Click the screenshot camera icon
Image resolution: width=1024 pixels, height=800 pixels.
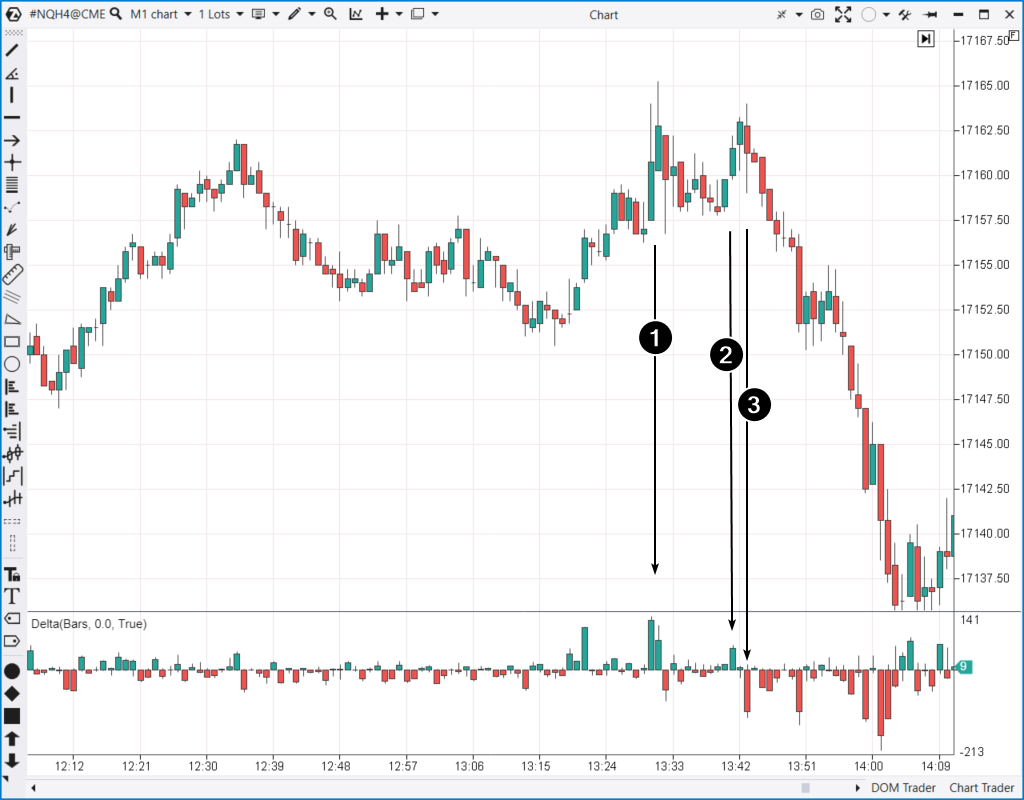click(x=818, y=14)
